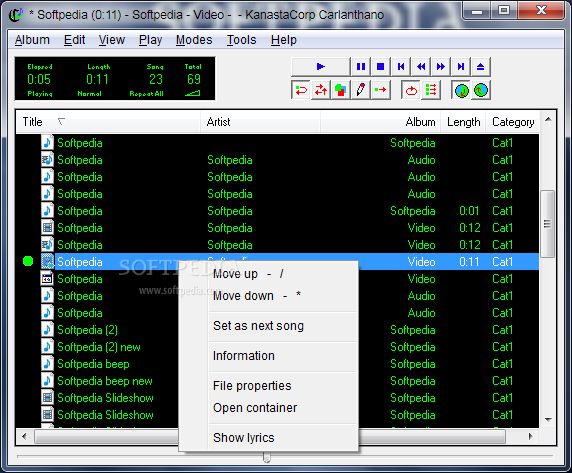Open the View menu

point(112,40)
